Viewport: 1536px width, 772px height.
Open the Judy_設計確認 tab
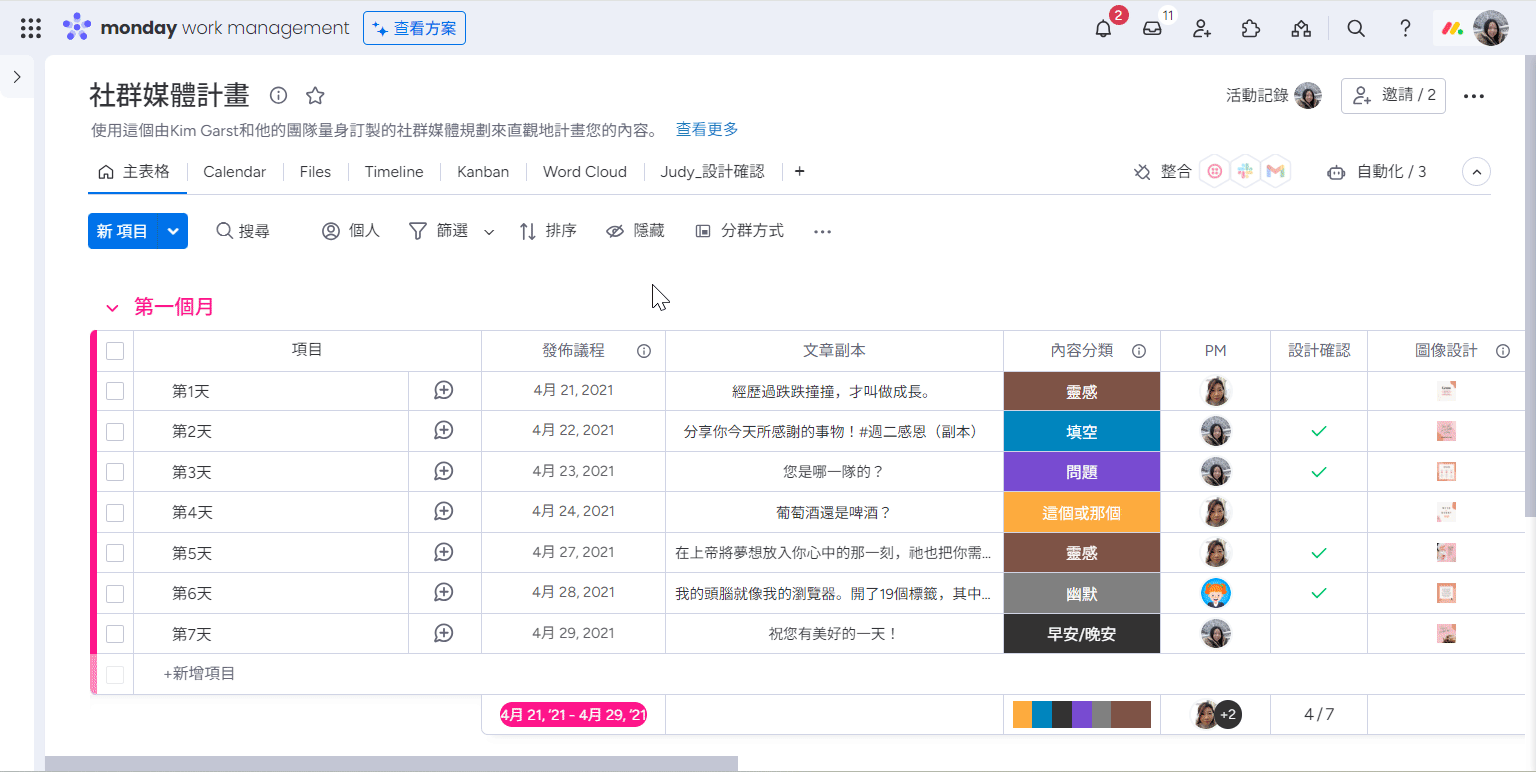712,172
